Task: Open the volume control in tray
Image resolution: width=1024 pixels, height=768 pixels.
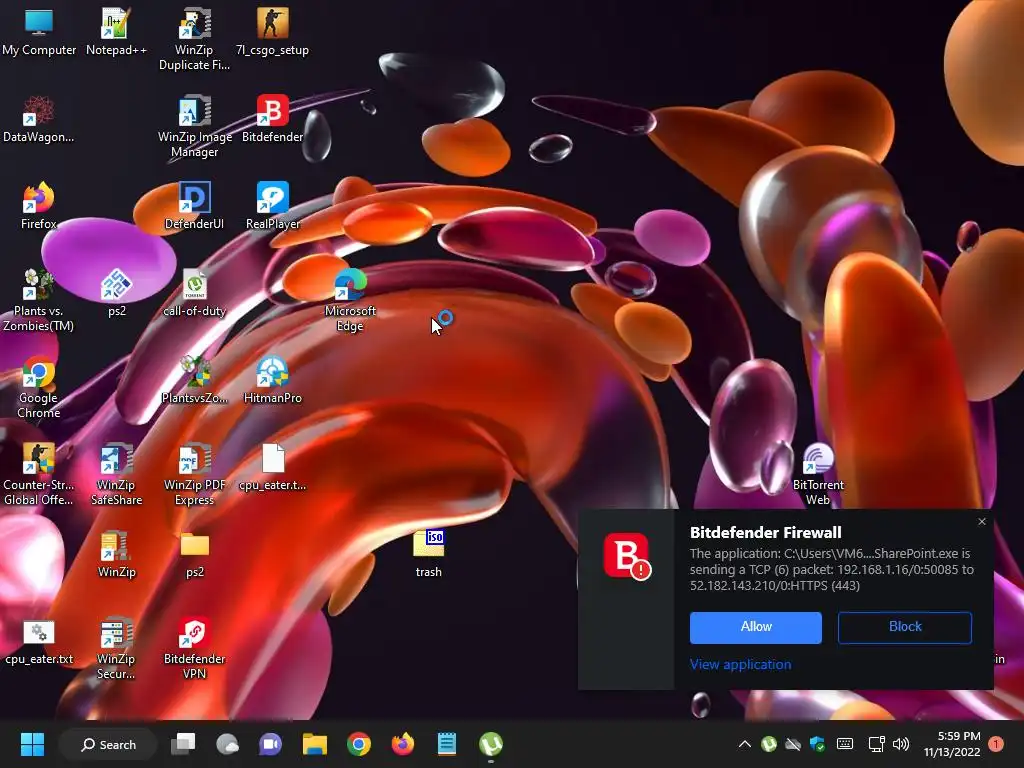Action: pyautogui.click(x=901, y=744)
